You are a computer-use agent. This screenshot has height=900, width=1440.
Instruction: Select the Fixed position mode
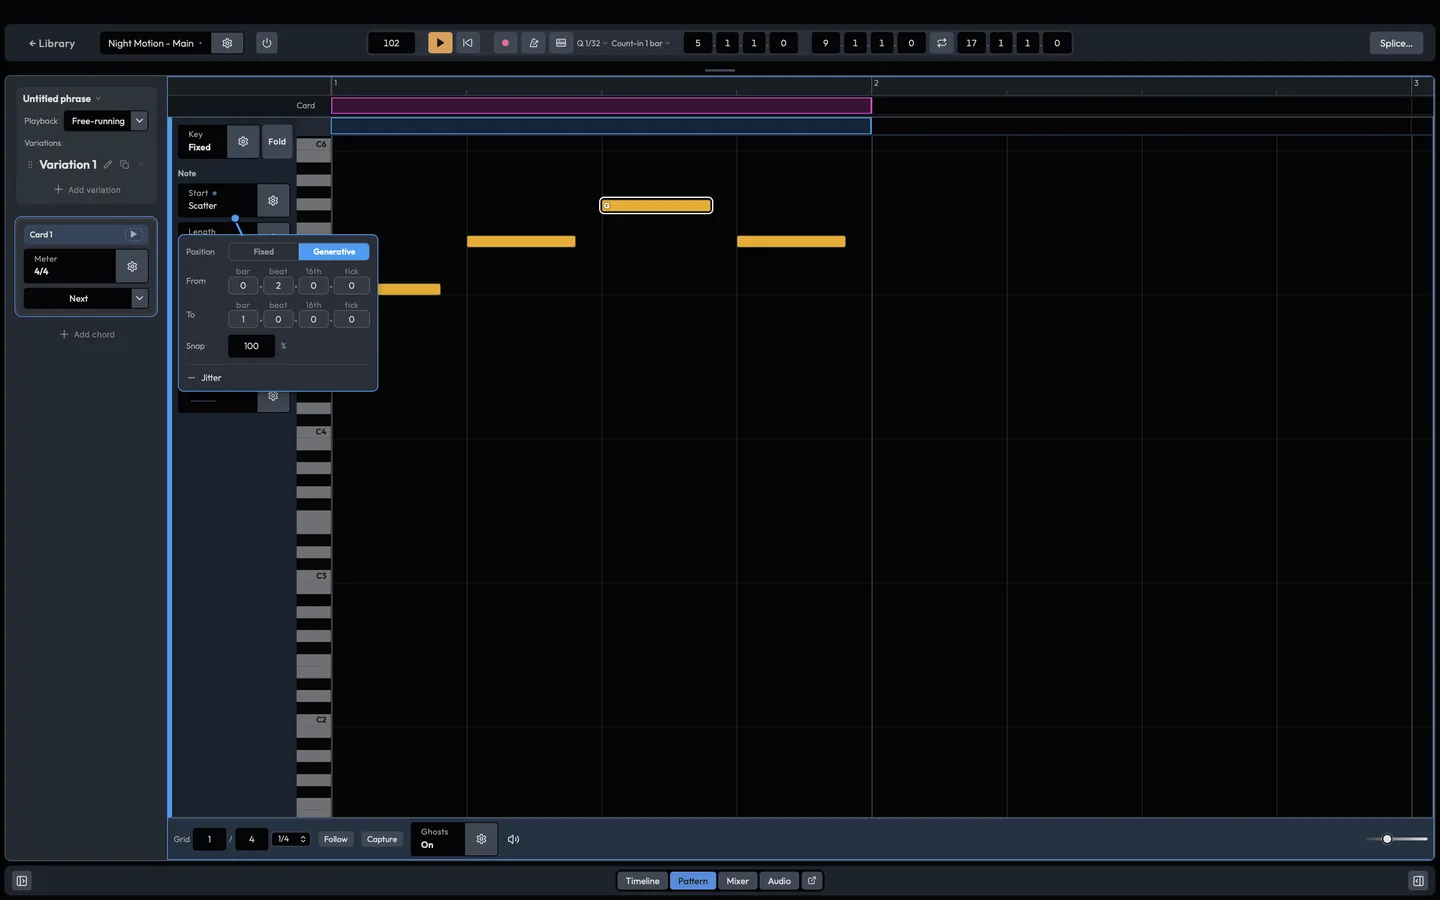click(264, 252)
